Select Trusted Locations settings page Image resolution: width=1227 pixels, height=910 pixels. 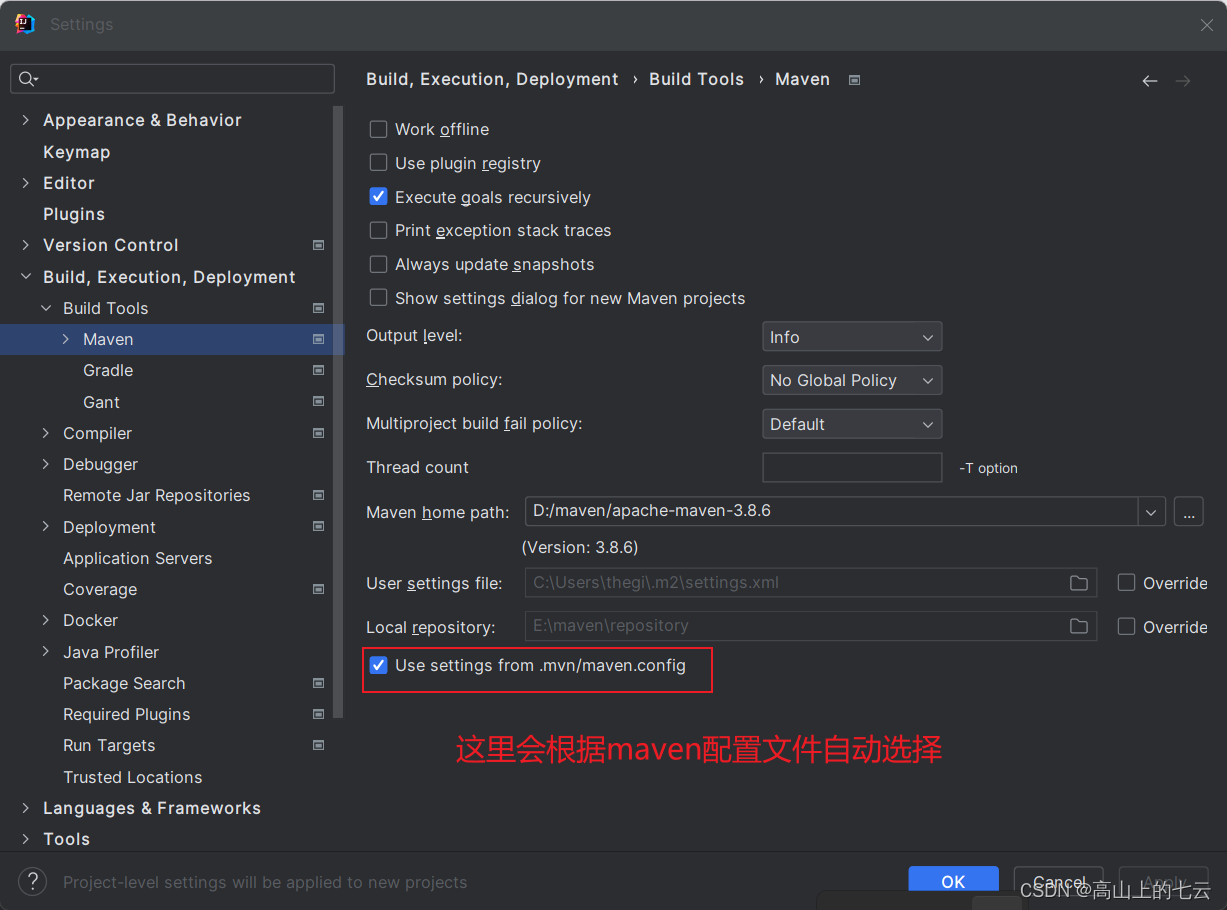(x=133, y=777)
